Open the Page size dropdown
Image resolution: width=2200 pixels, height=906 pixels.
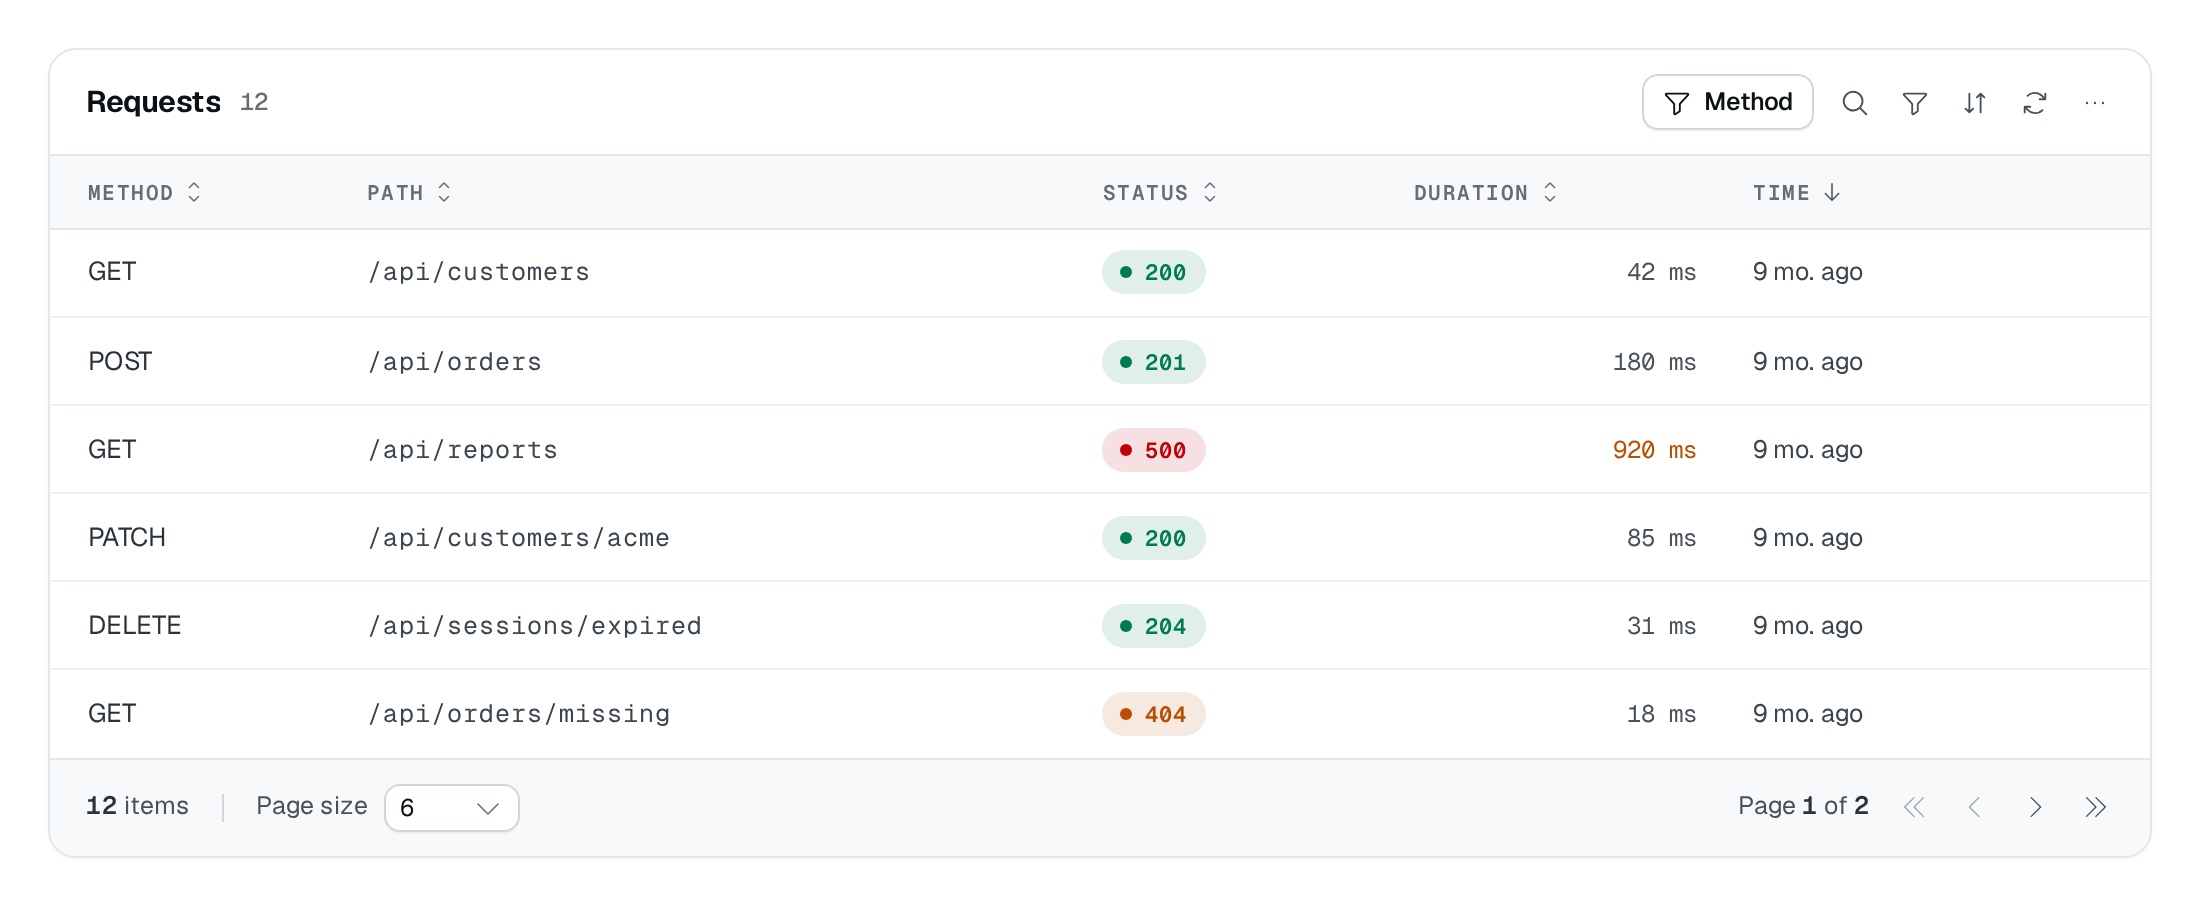click(x=451, y=808)
